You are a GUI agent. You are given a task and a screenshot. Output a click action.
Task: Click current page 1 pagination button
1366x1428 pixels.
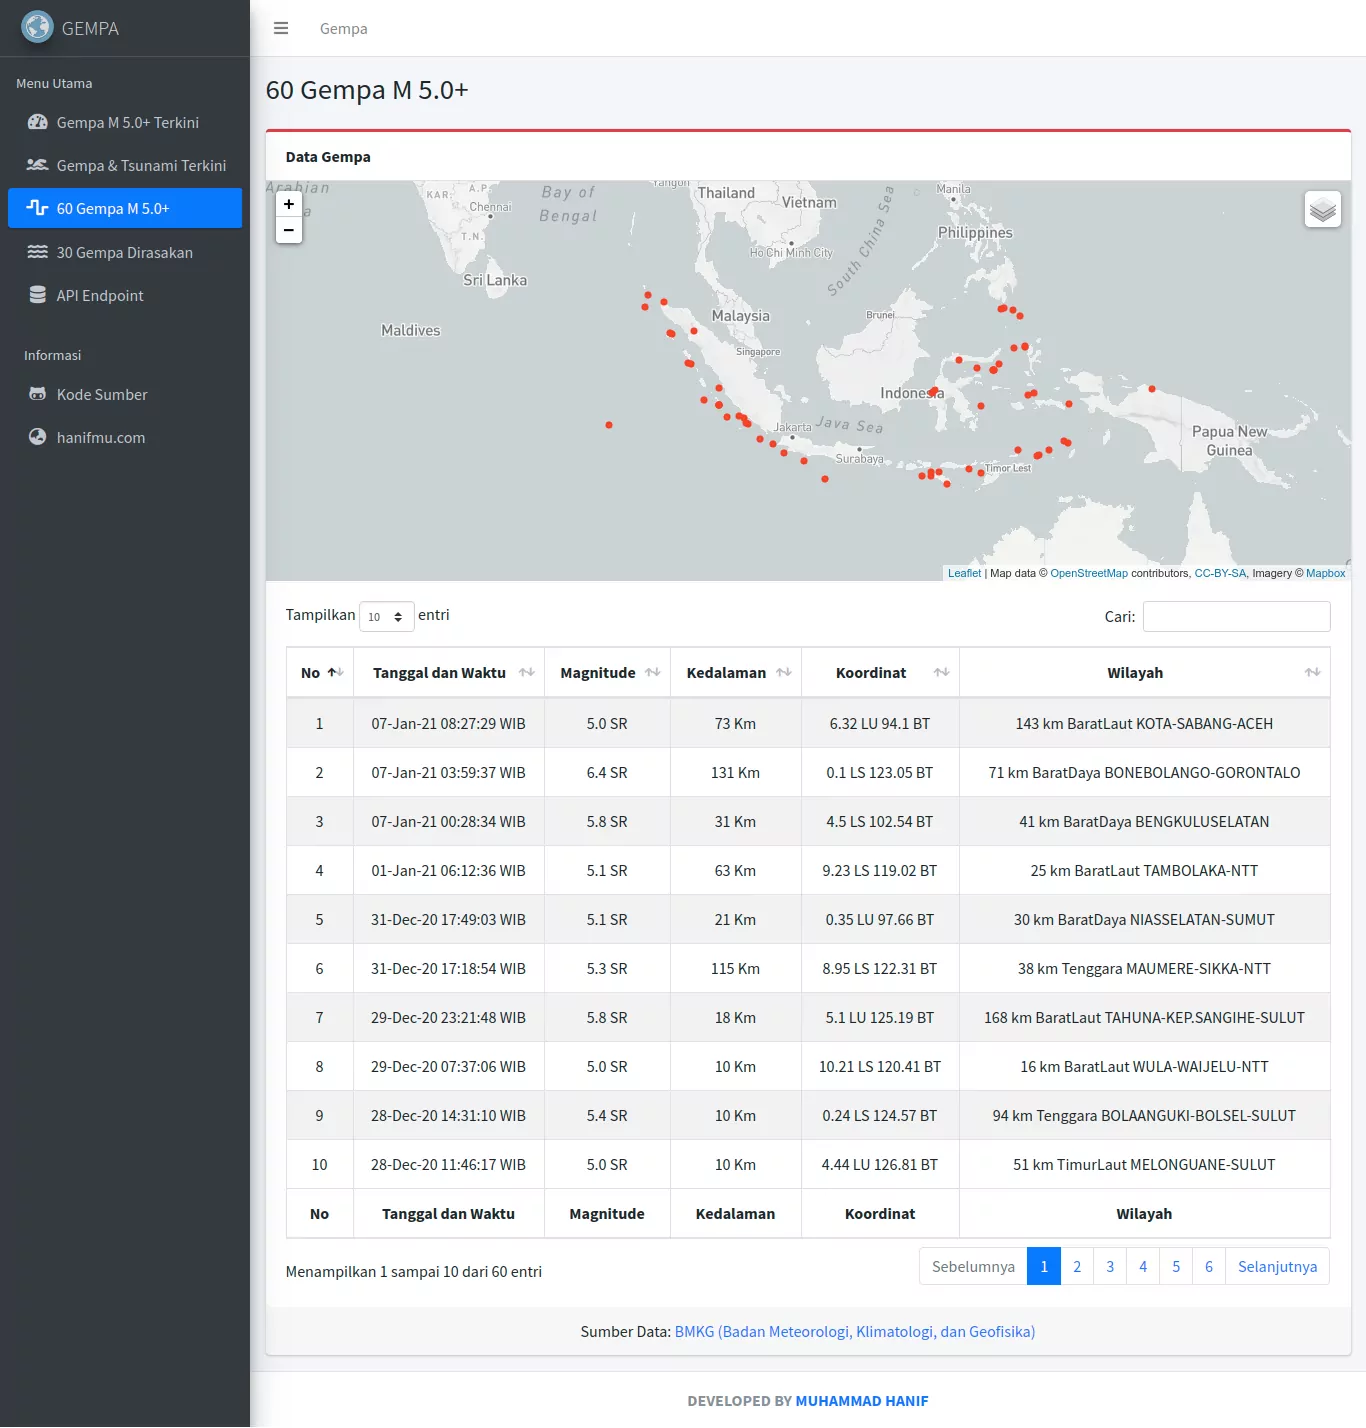pos(1044,1266)
